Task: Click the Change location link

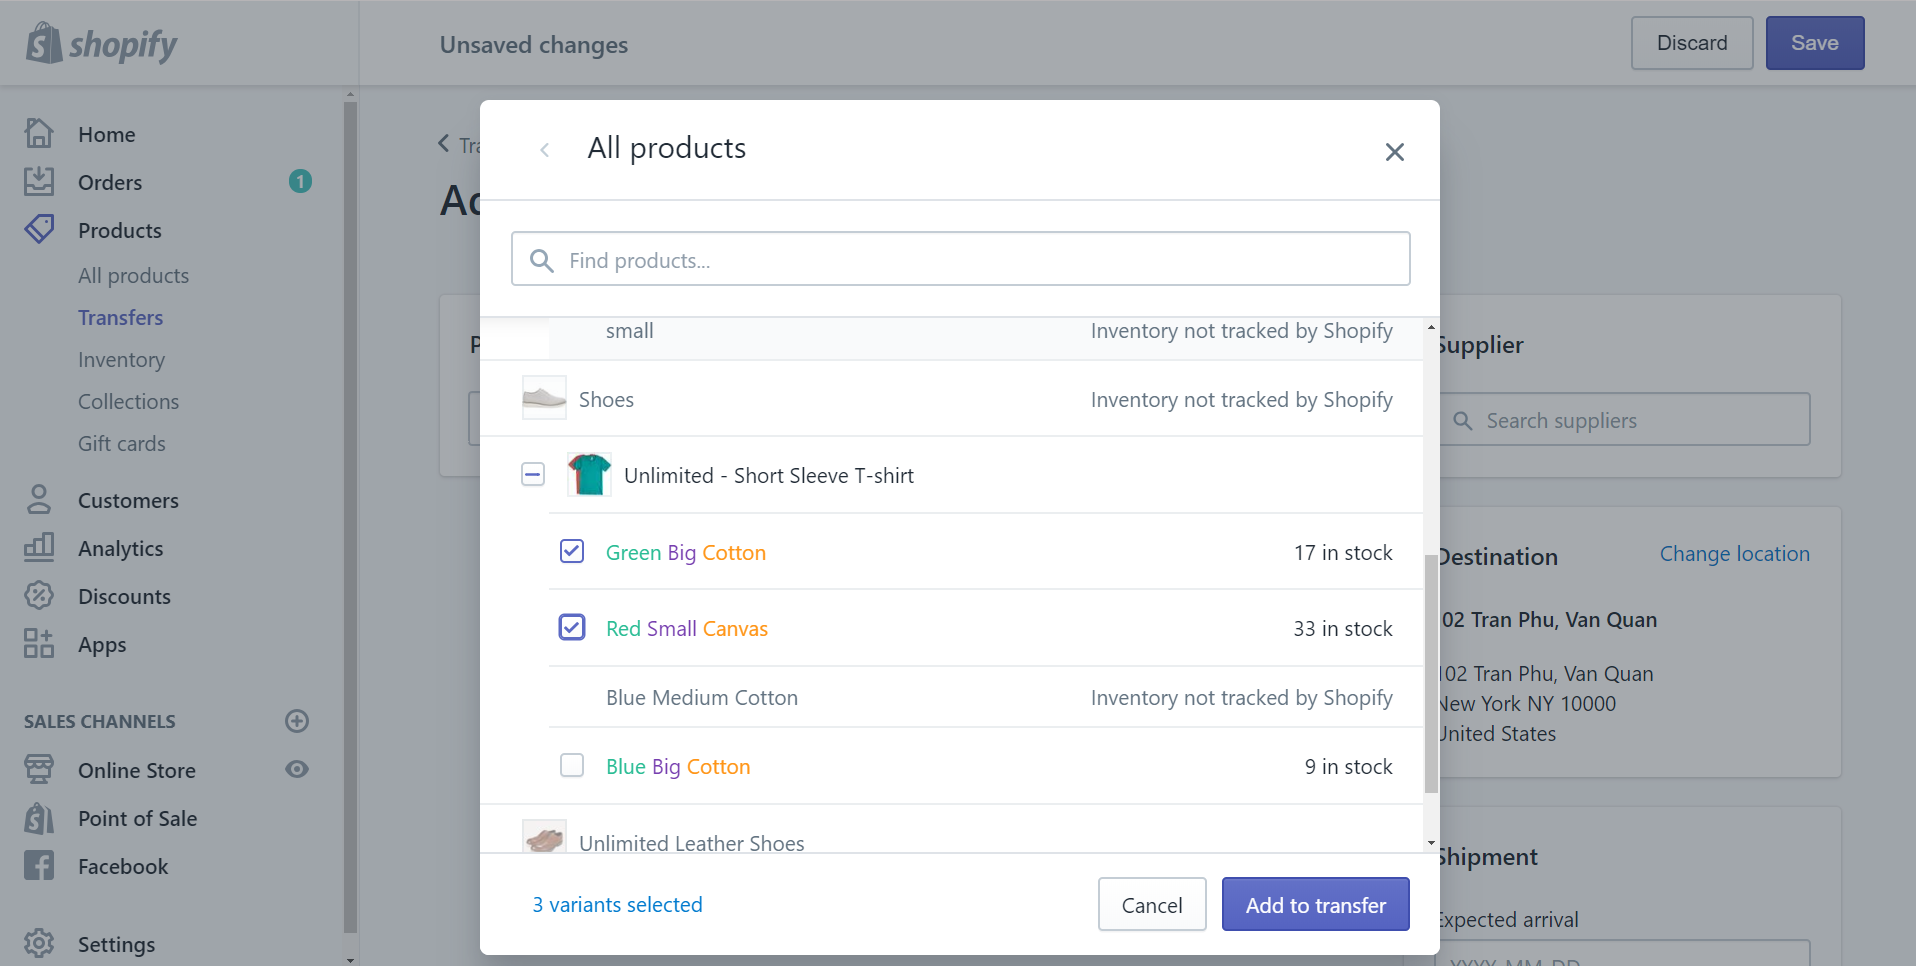Action: point(1735,554)
